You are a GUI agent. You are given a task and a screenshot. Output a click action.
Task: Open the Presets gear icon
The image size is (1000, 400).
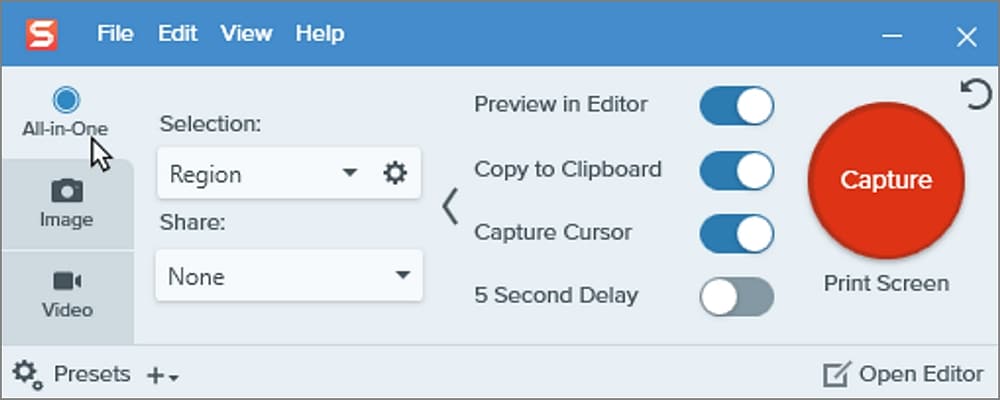27,375
